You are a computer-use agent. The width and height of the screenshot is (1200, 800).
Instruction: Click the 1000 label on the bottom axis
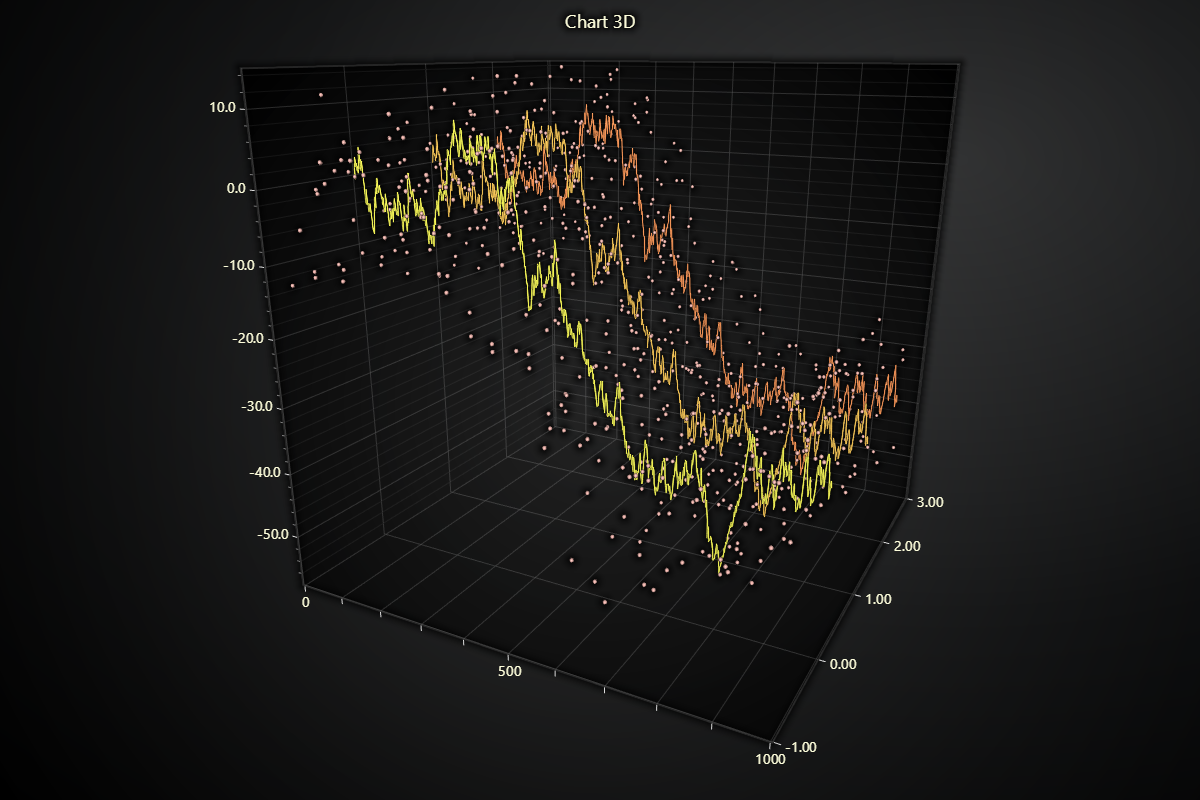770,758
